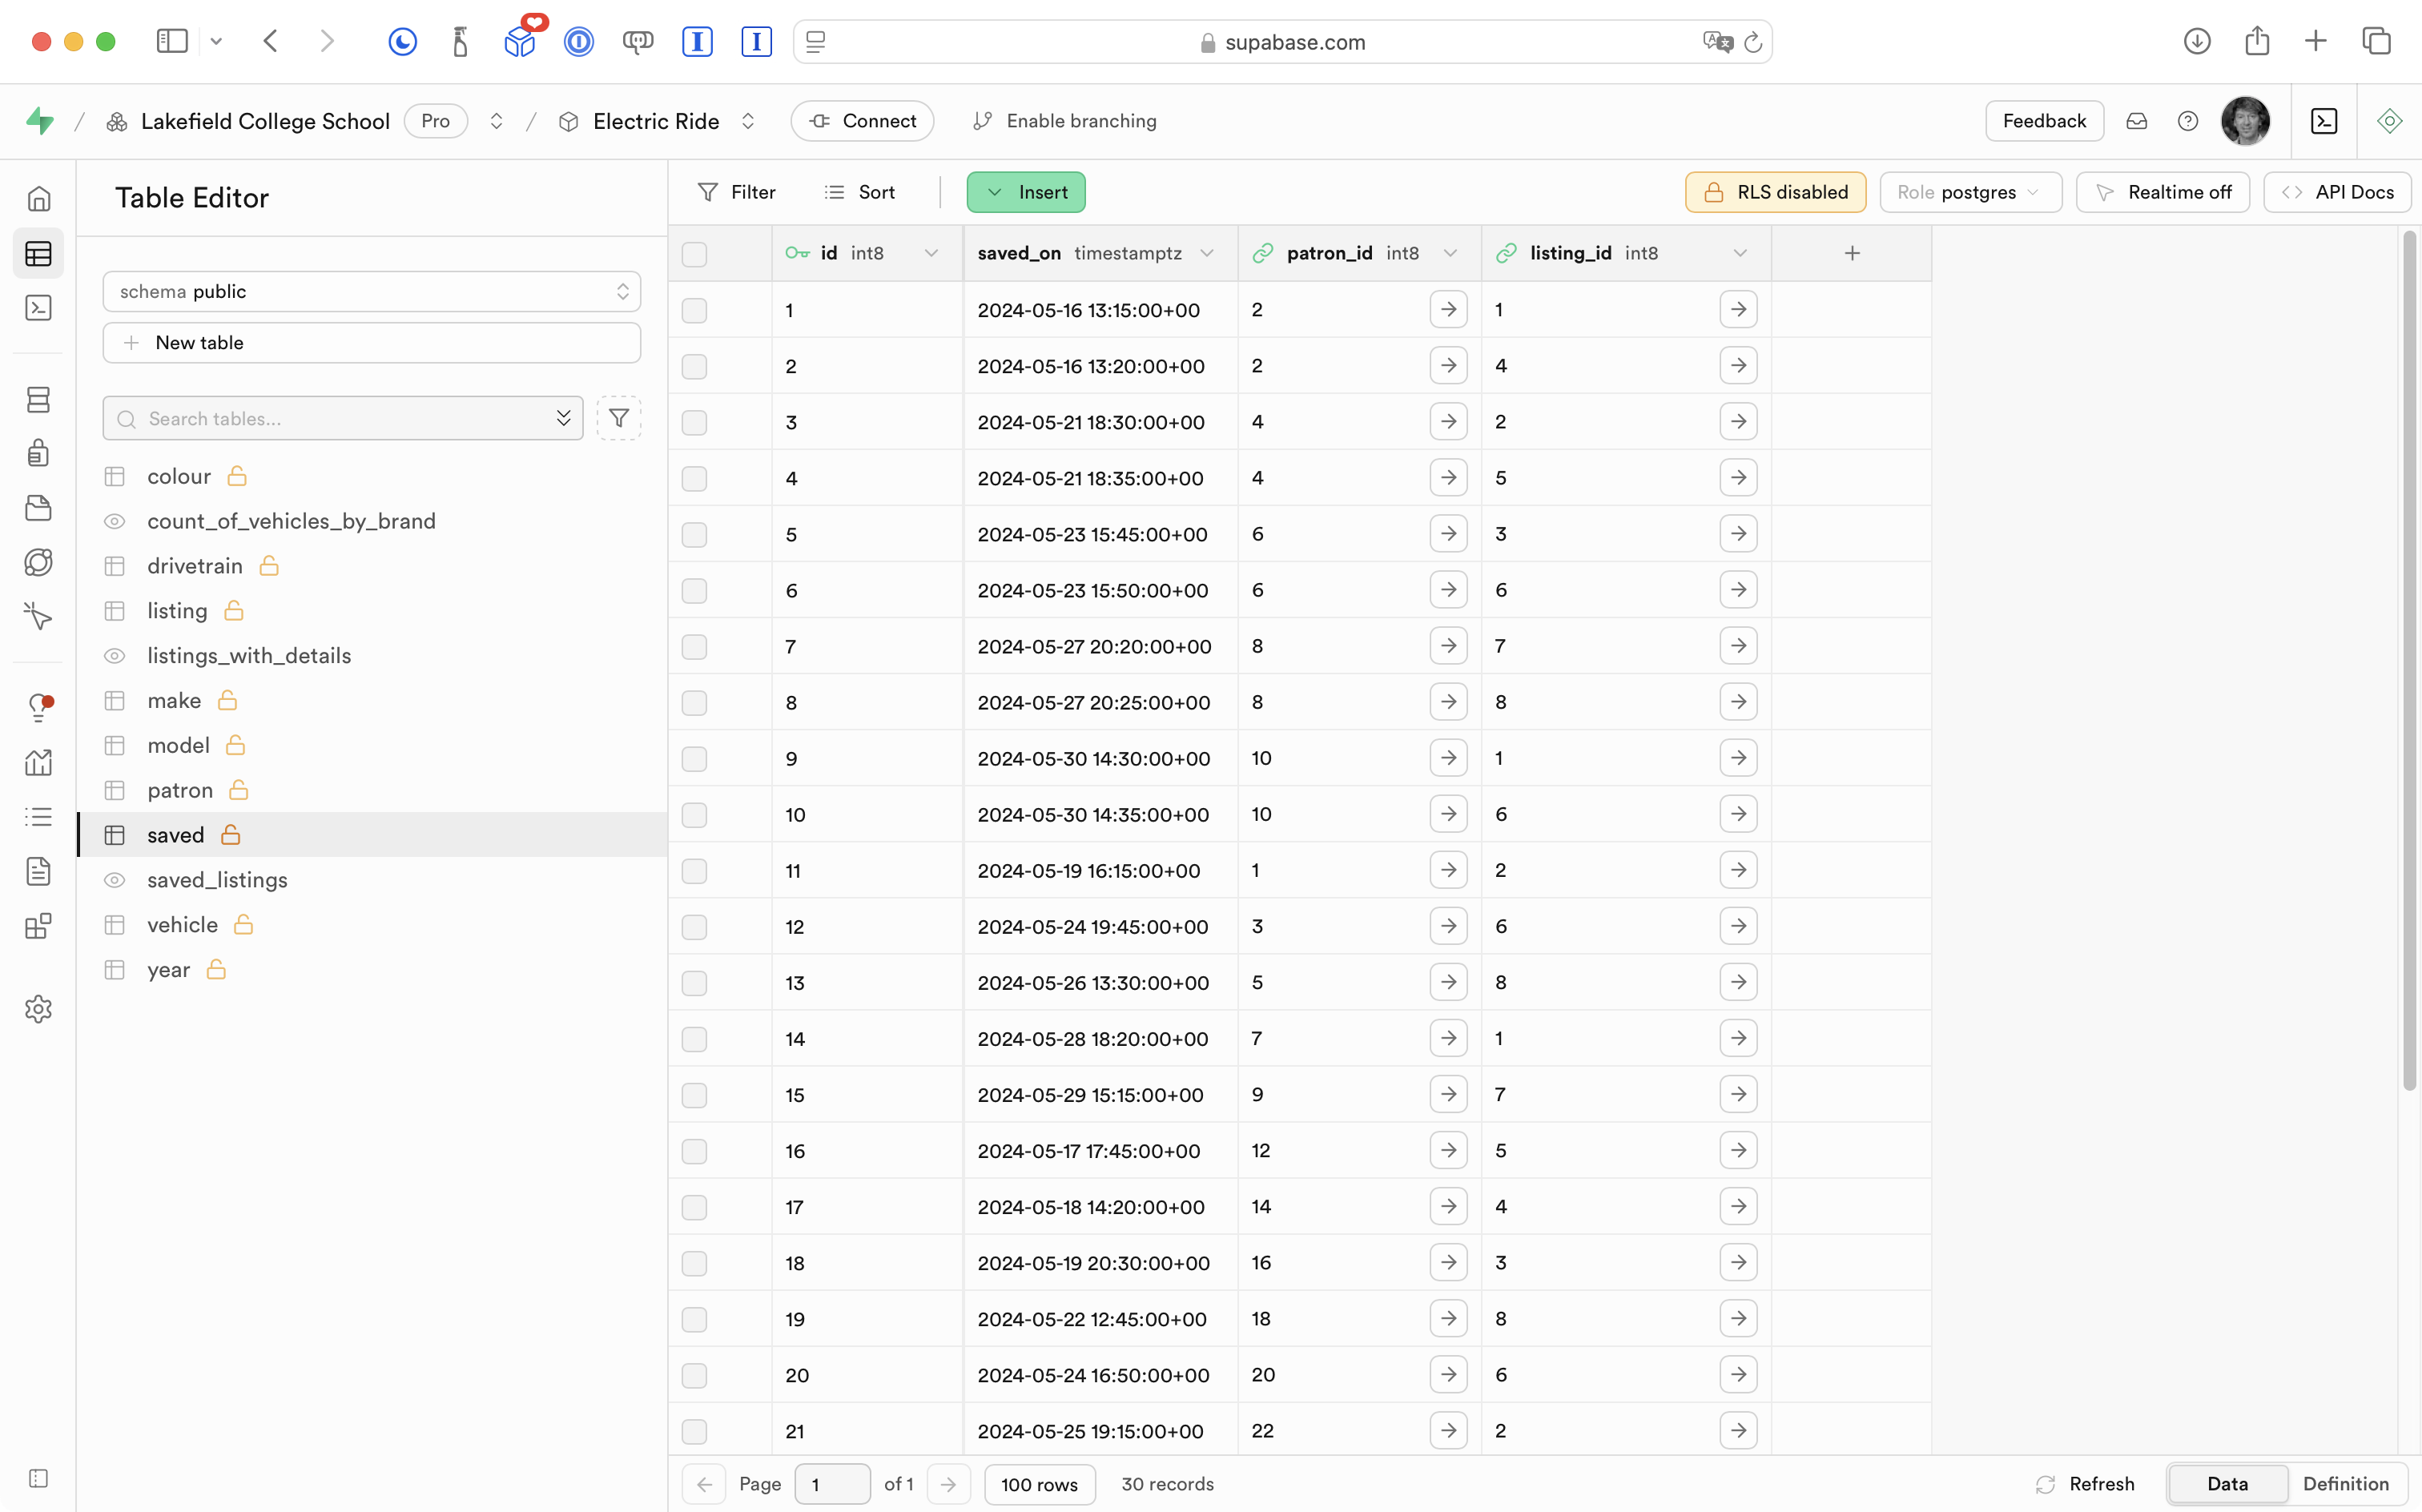
Task: Open Project Settings gear in the sidebar
Action: tap(38, 1009)
